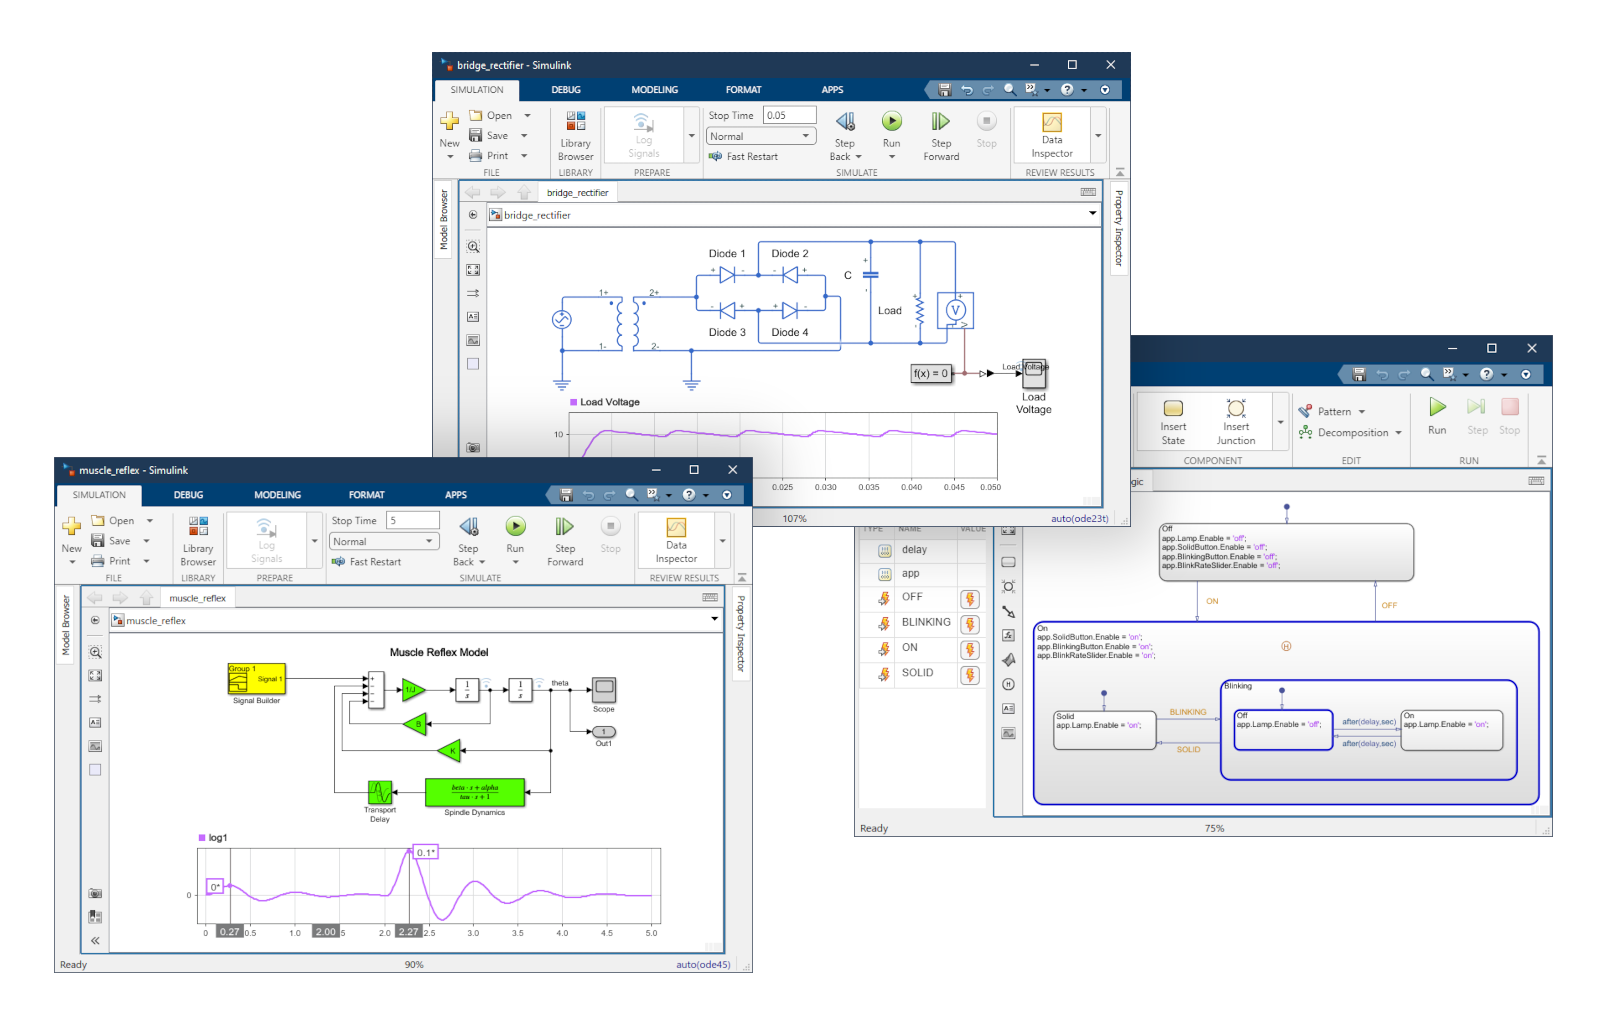The height and width of the screenshot is (1036, 1607).
Task: Switch to the MODELING ribbon tab
Action: [654, 89]
